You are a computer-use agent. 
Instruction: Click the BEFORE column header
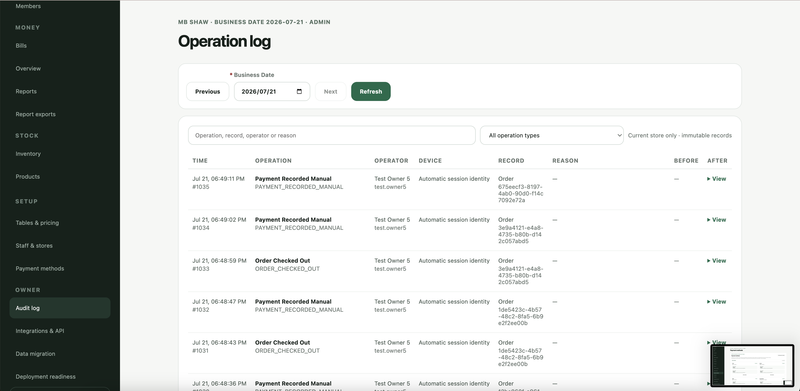point(686,161)
